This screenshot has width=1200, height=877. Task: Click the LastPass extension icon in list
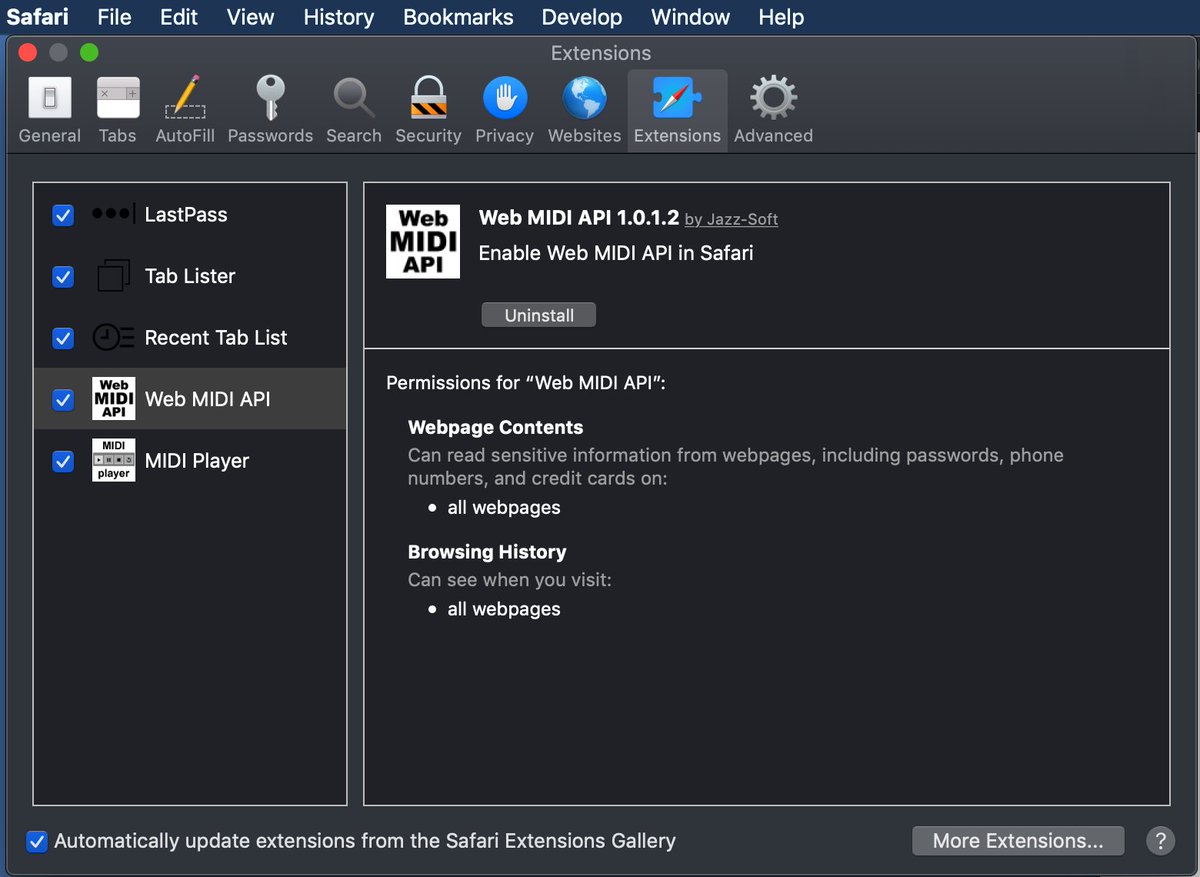tap(113, 214)
